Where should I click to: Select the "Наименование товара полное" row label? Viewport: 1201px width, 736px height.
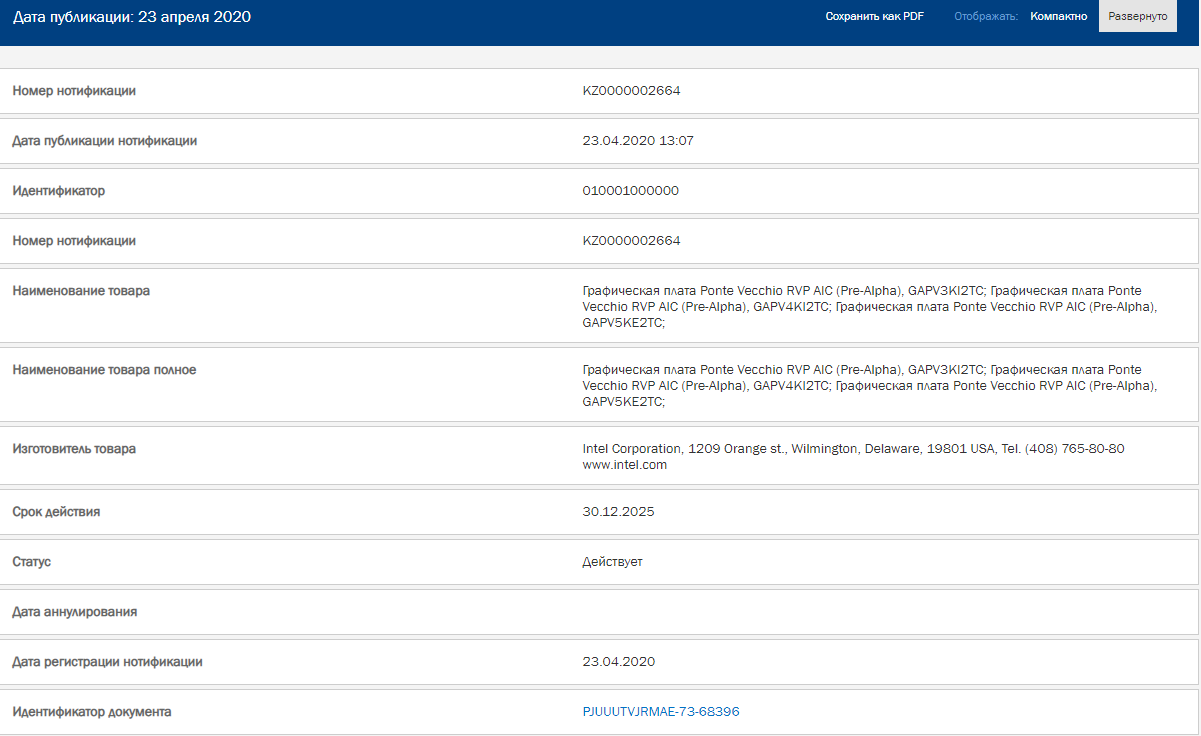click(x=104, y=370)
